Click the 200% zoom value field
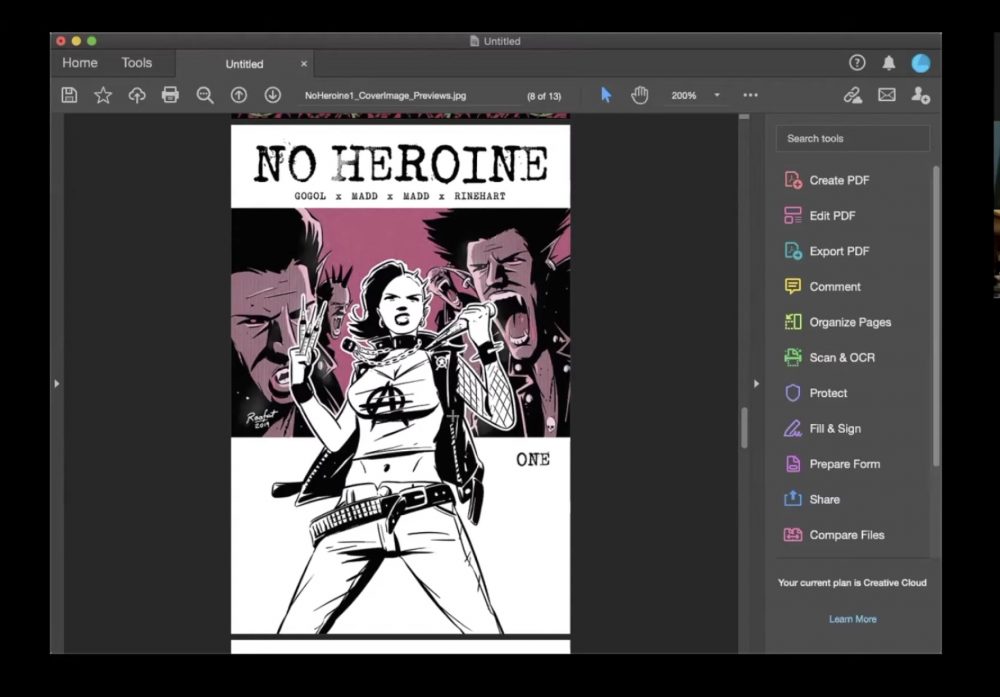This screenshot has width=1000, height=697. 684,96
